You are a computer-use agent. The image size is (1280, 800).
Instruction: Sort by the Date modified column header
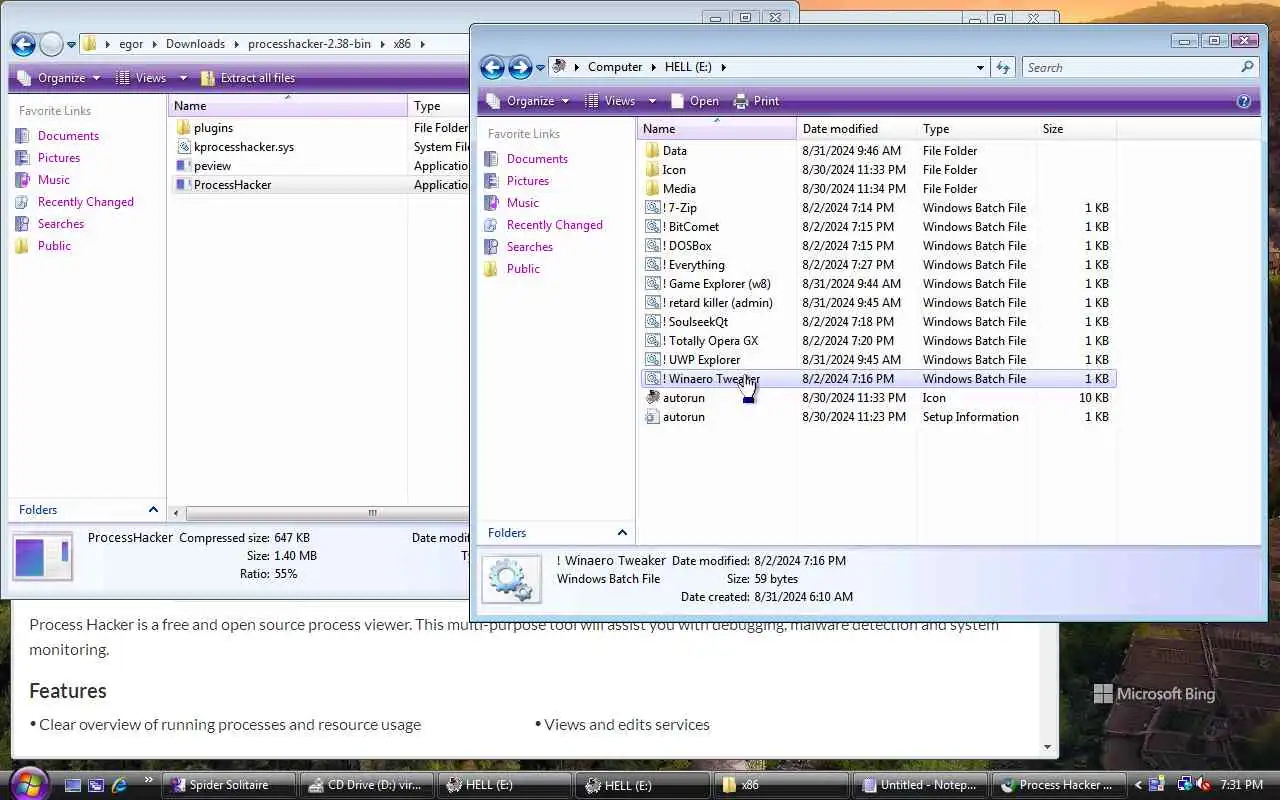pyautogui.click(x=857, y=129)
